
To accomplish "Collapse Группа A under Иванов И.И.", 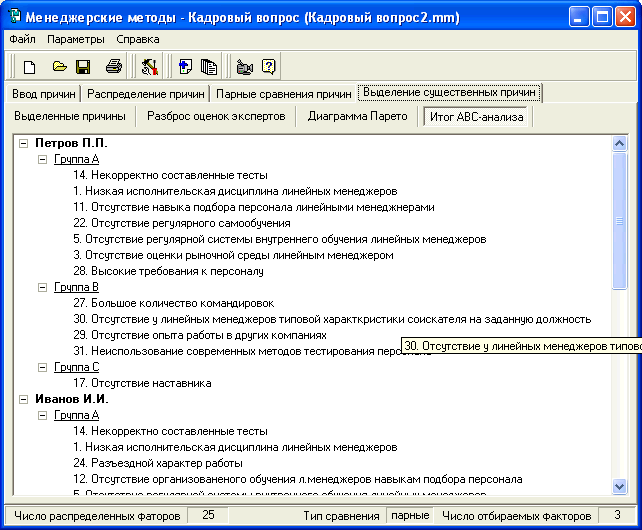I will (x=42, y=415).
